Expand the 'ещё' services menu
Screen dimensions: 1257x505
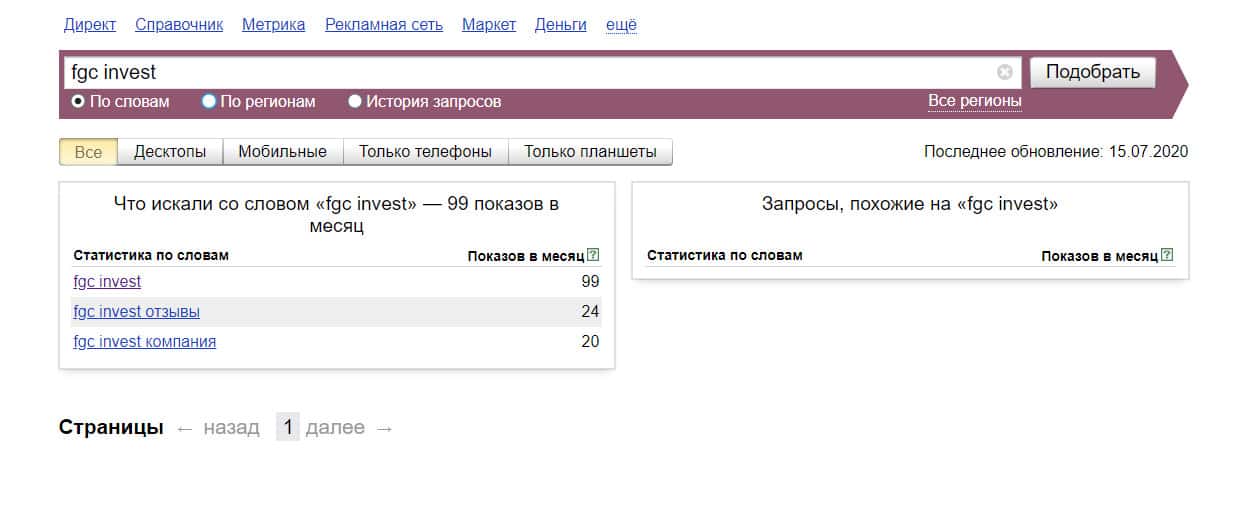point(621,25)
